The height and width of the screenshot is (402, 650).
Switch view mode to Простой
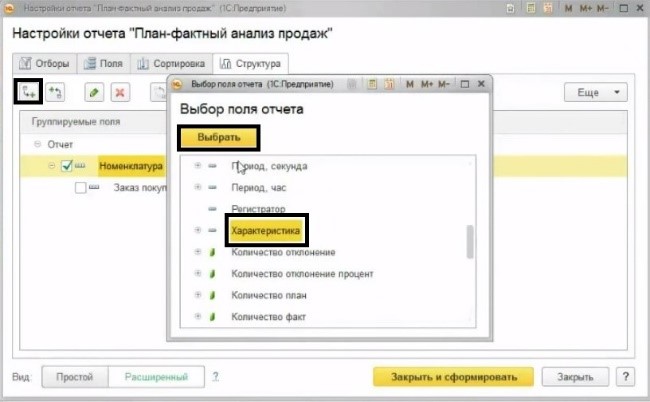point(74,377)
